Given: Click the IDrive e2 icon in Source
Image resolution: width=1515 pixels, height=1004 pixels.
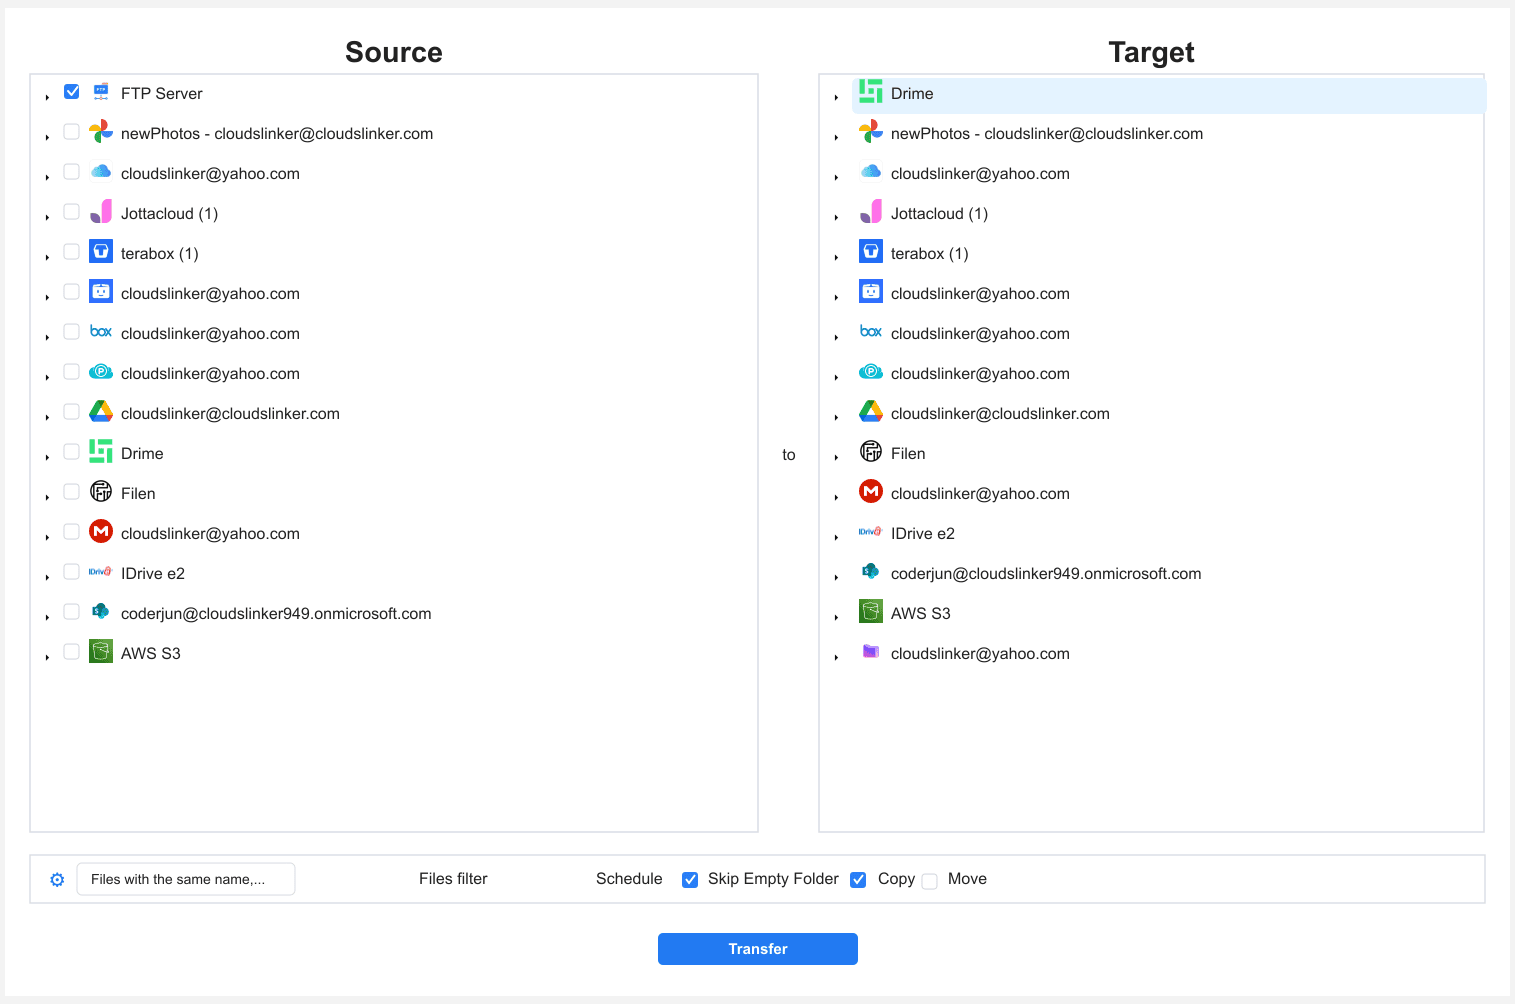Looking at the screenshot, I should coord(101,572).
